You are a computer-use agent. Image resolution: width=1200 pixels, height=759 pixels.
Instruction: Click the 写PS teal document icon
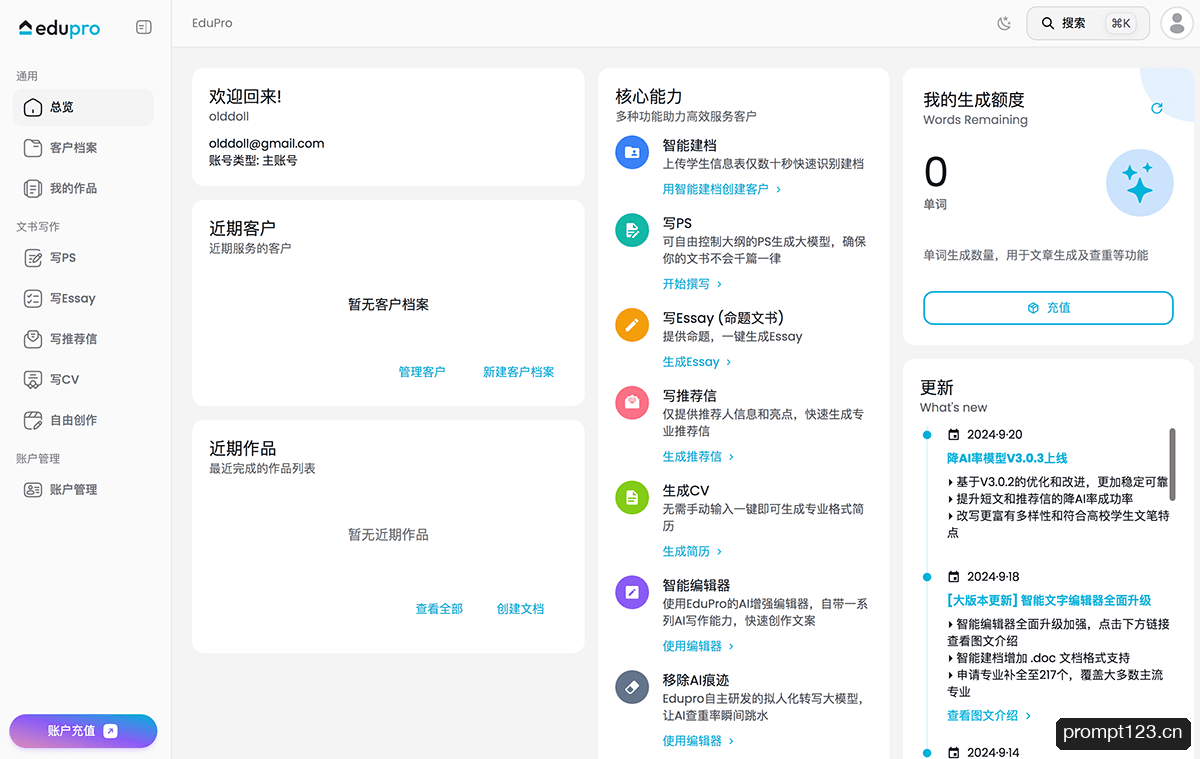pyautogui.click(x=632, y=231)
